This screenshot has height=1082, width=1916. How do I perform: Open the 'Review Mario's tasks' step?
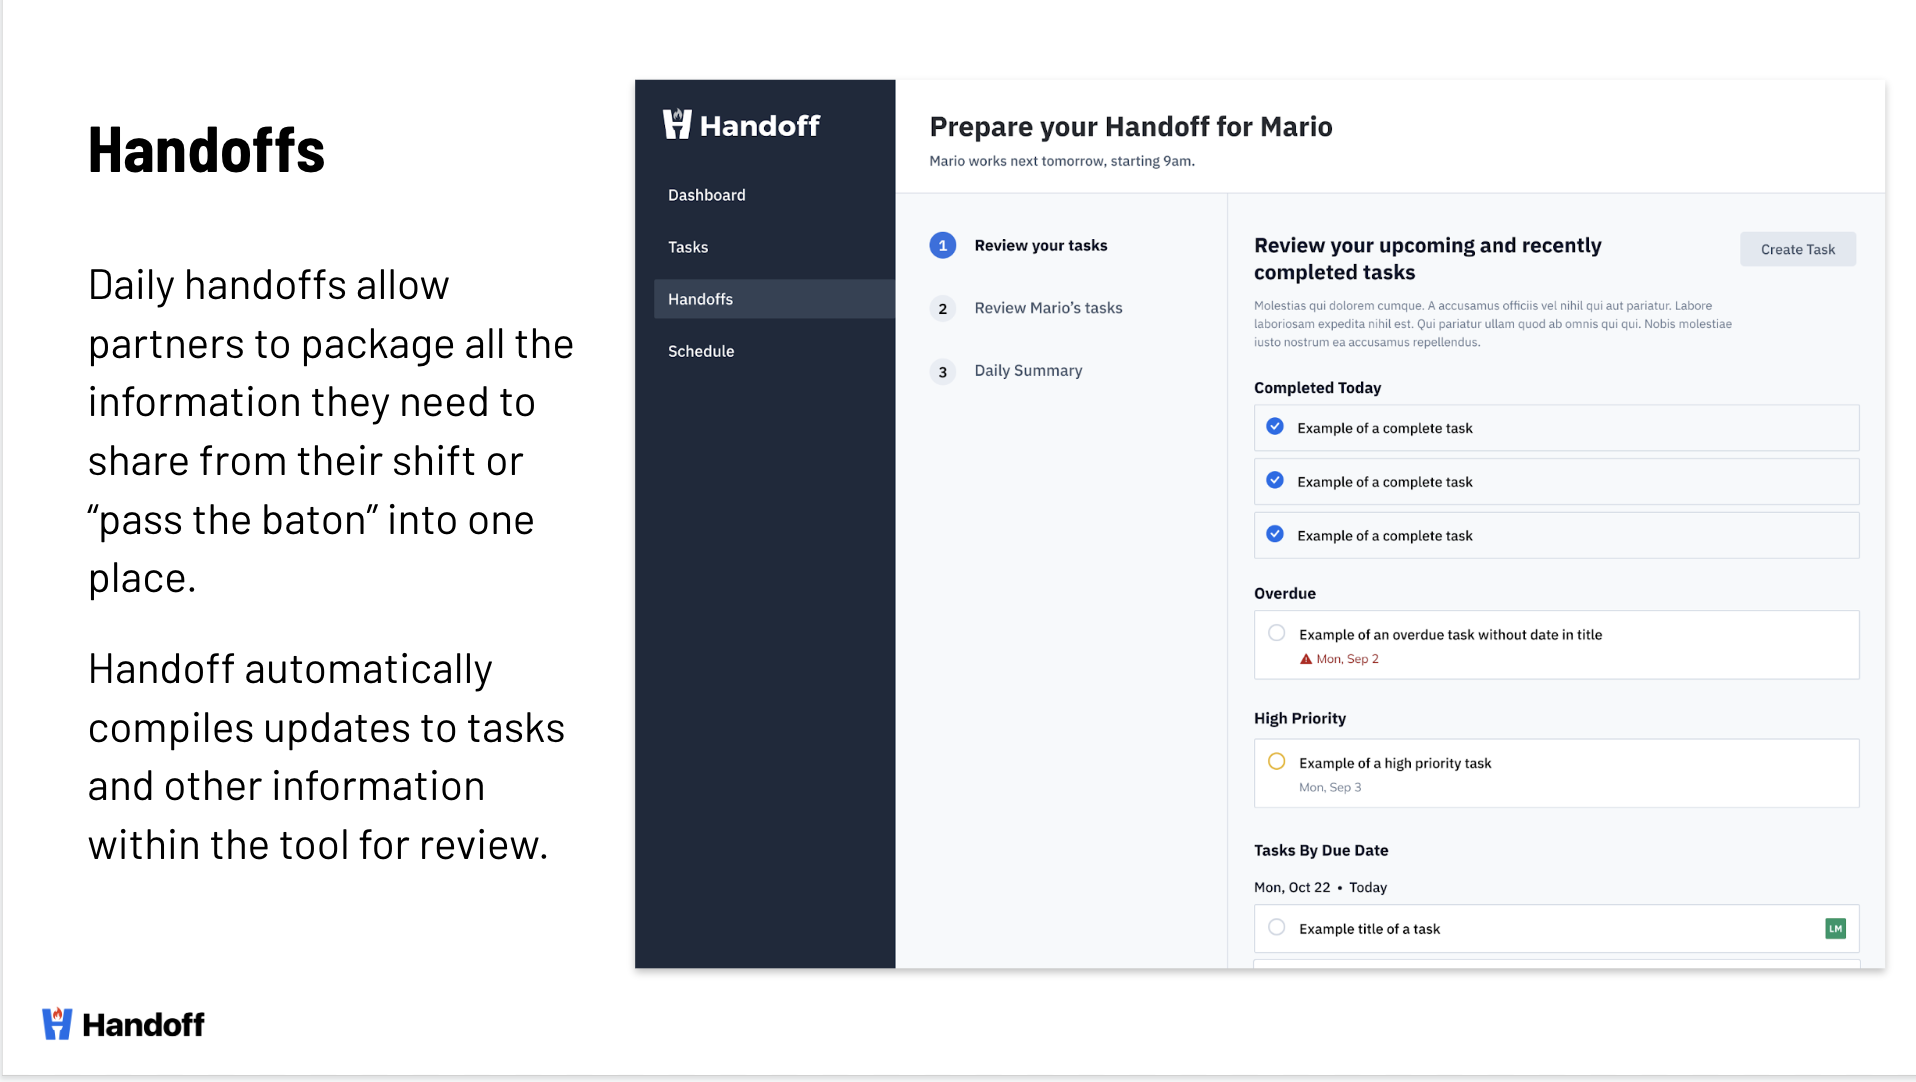(1048, 308)
